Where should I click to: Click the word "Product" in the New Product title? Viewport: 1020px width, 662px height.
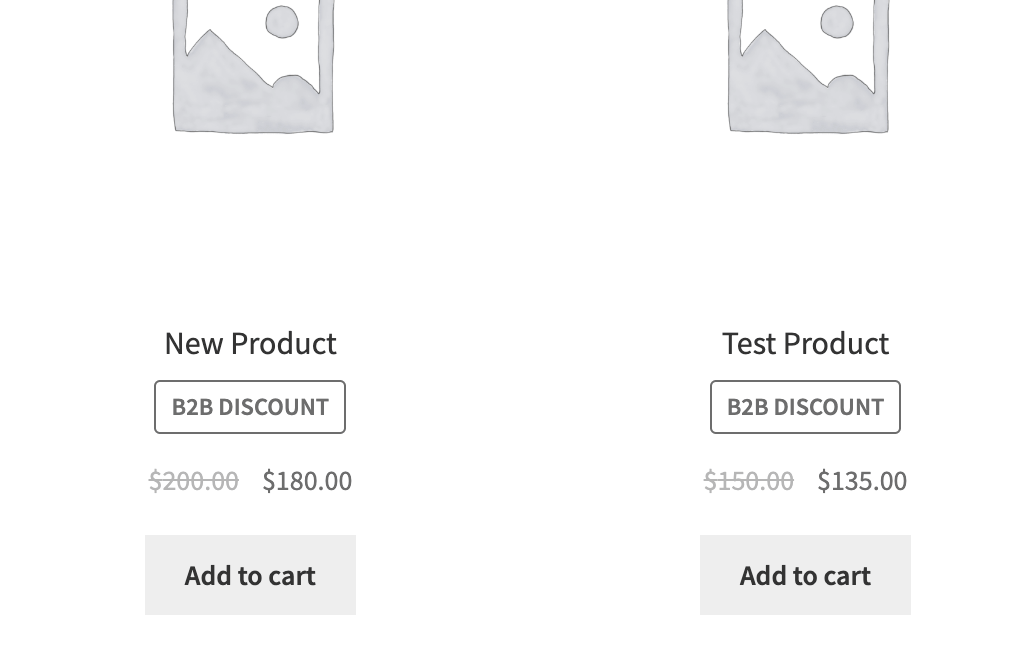284,343
